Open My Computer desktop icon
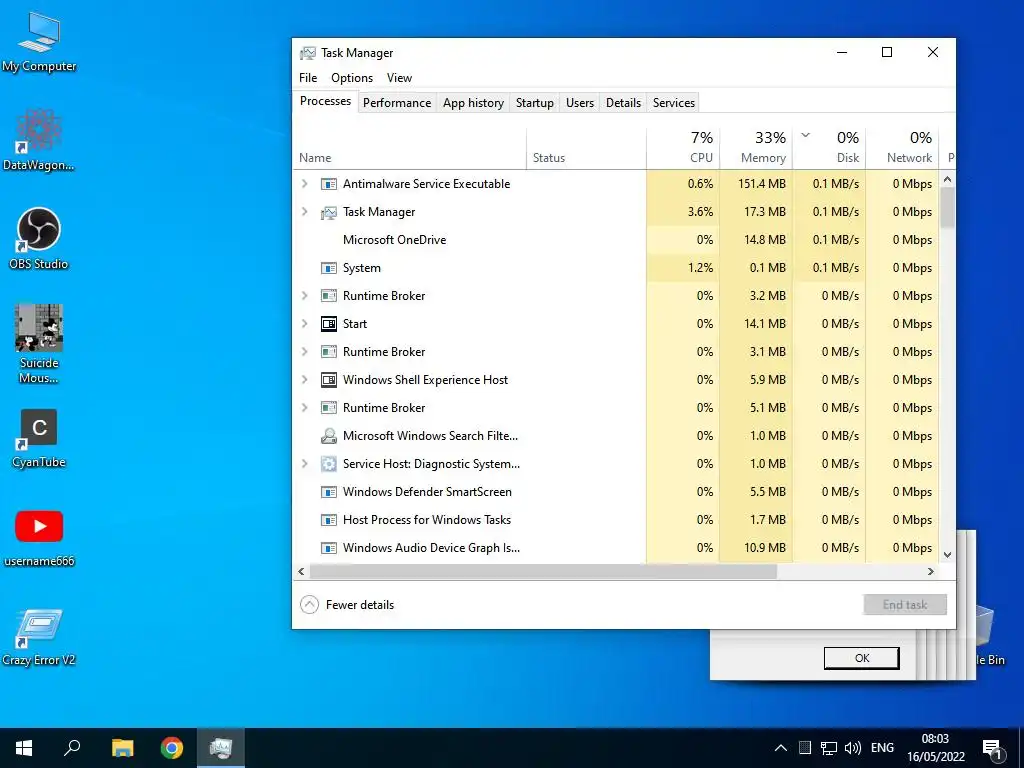 click(x=39, y=42)
